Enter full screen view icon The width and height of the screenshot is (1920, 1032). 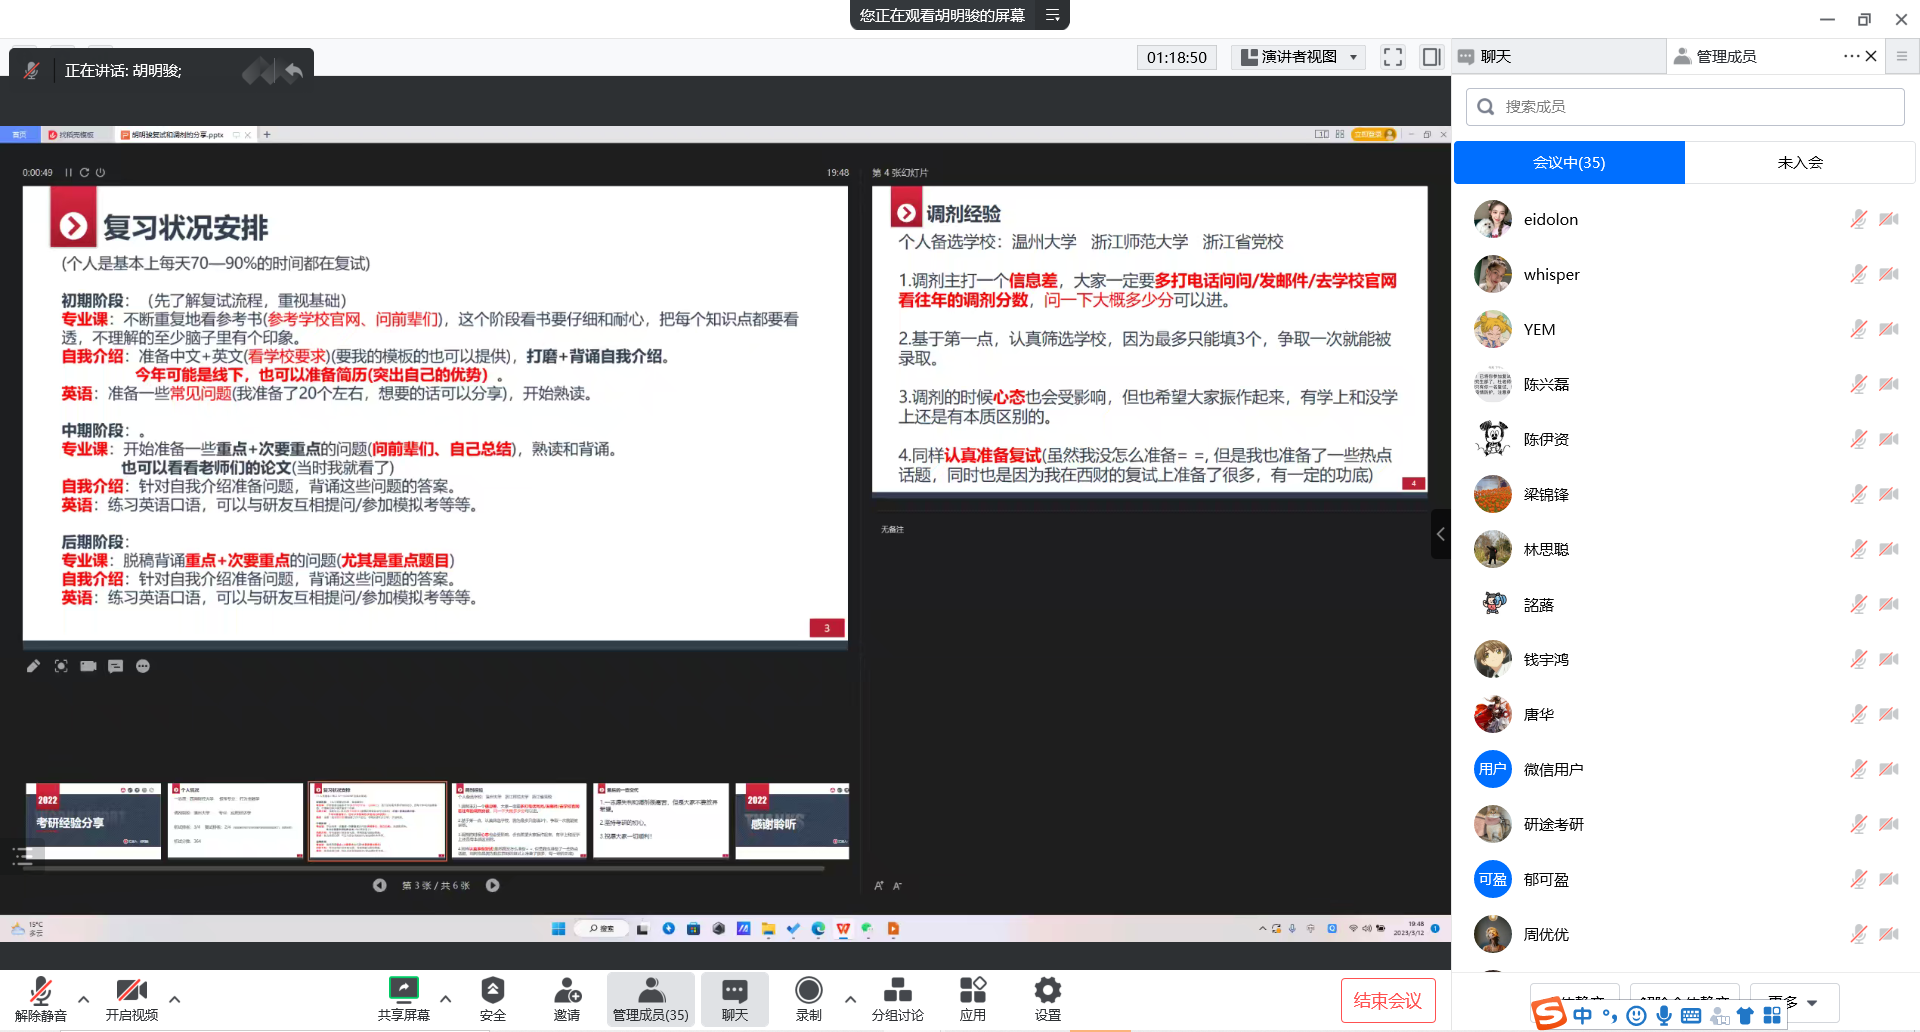pos(1392,57)
